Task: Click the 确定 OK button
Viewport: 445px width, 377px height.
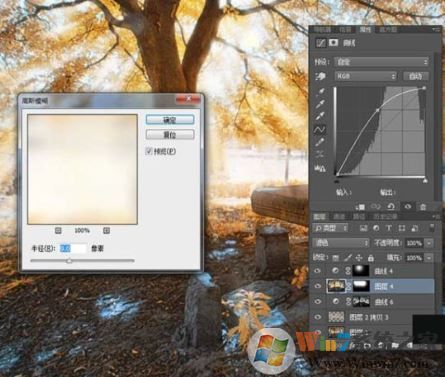Action: point(170,120)
